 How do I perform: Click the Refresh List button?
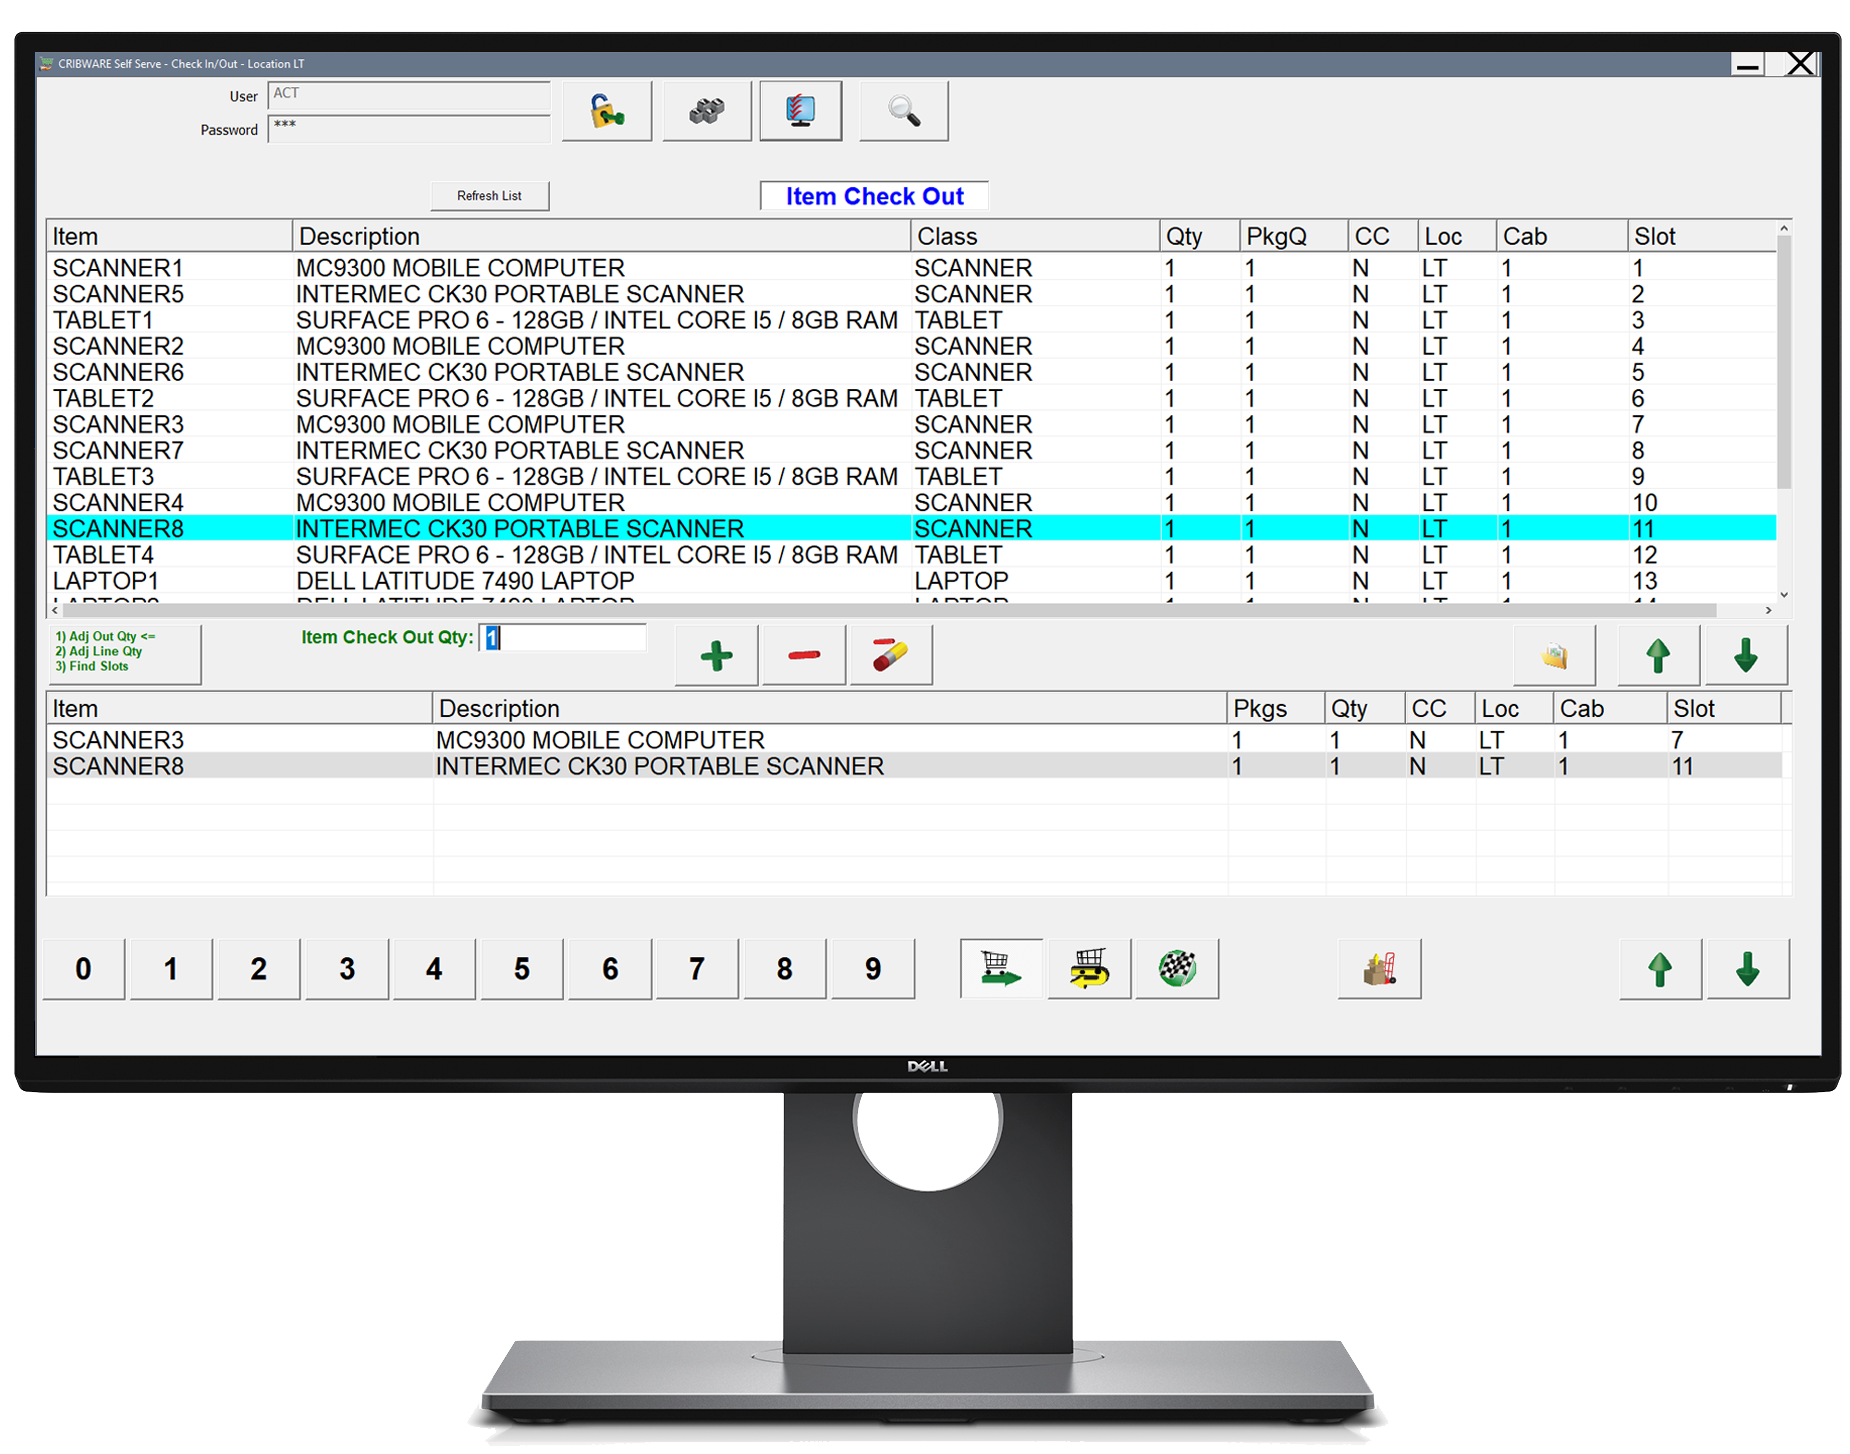489,196
